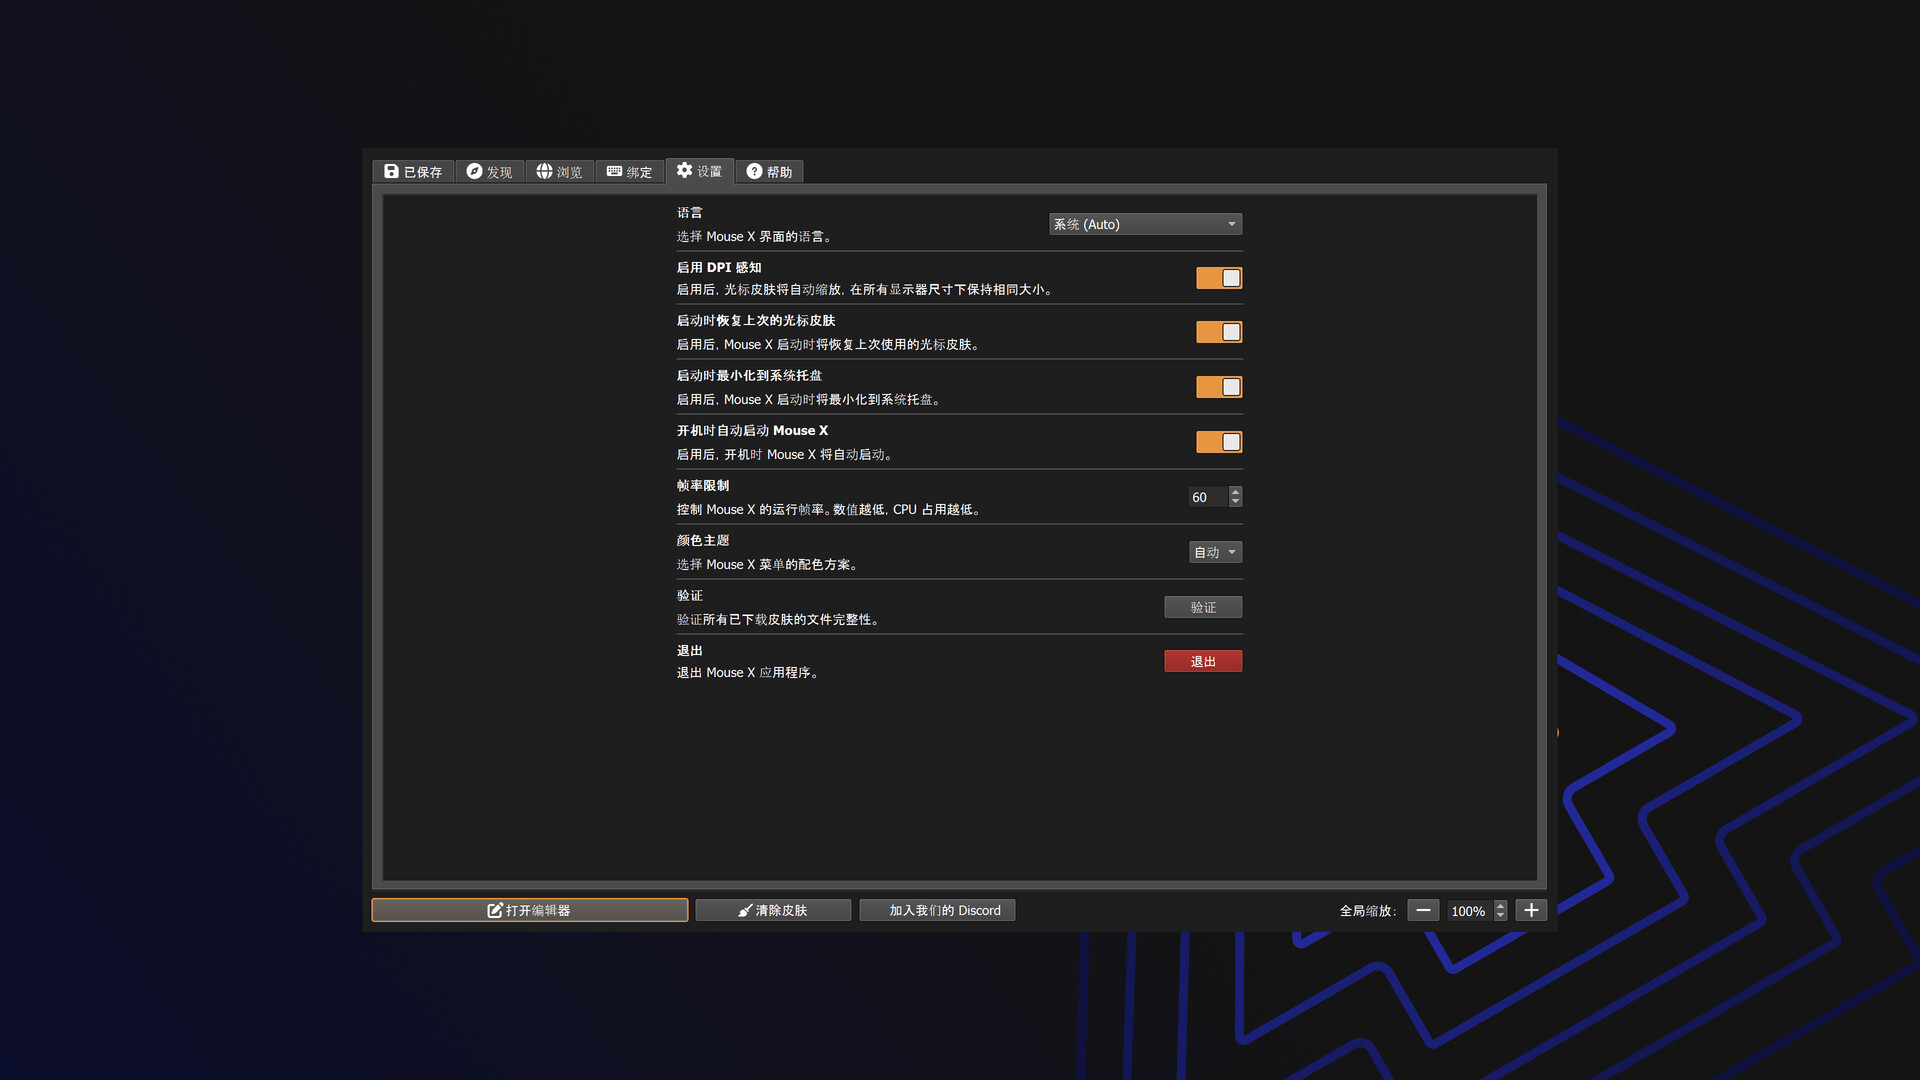Open the 帮助 (Help) tab
Screen dimensions: 1920x1080
click(769, 172)
